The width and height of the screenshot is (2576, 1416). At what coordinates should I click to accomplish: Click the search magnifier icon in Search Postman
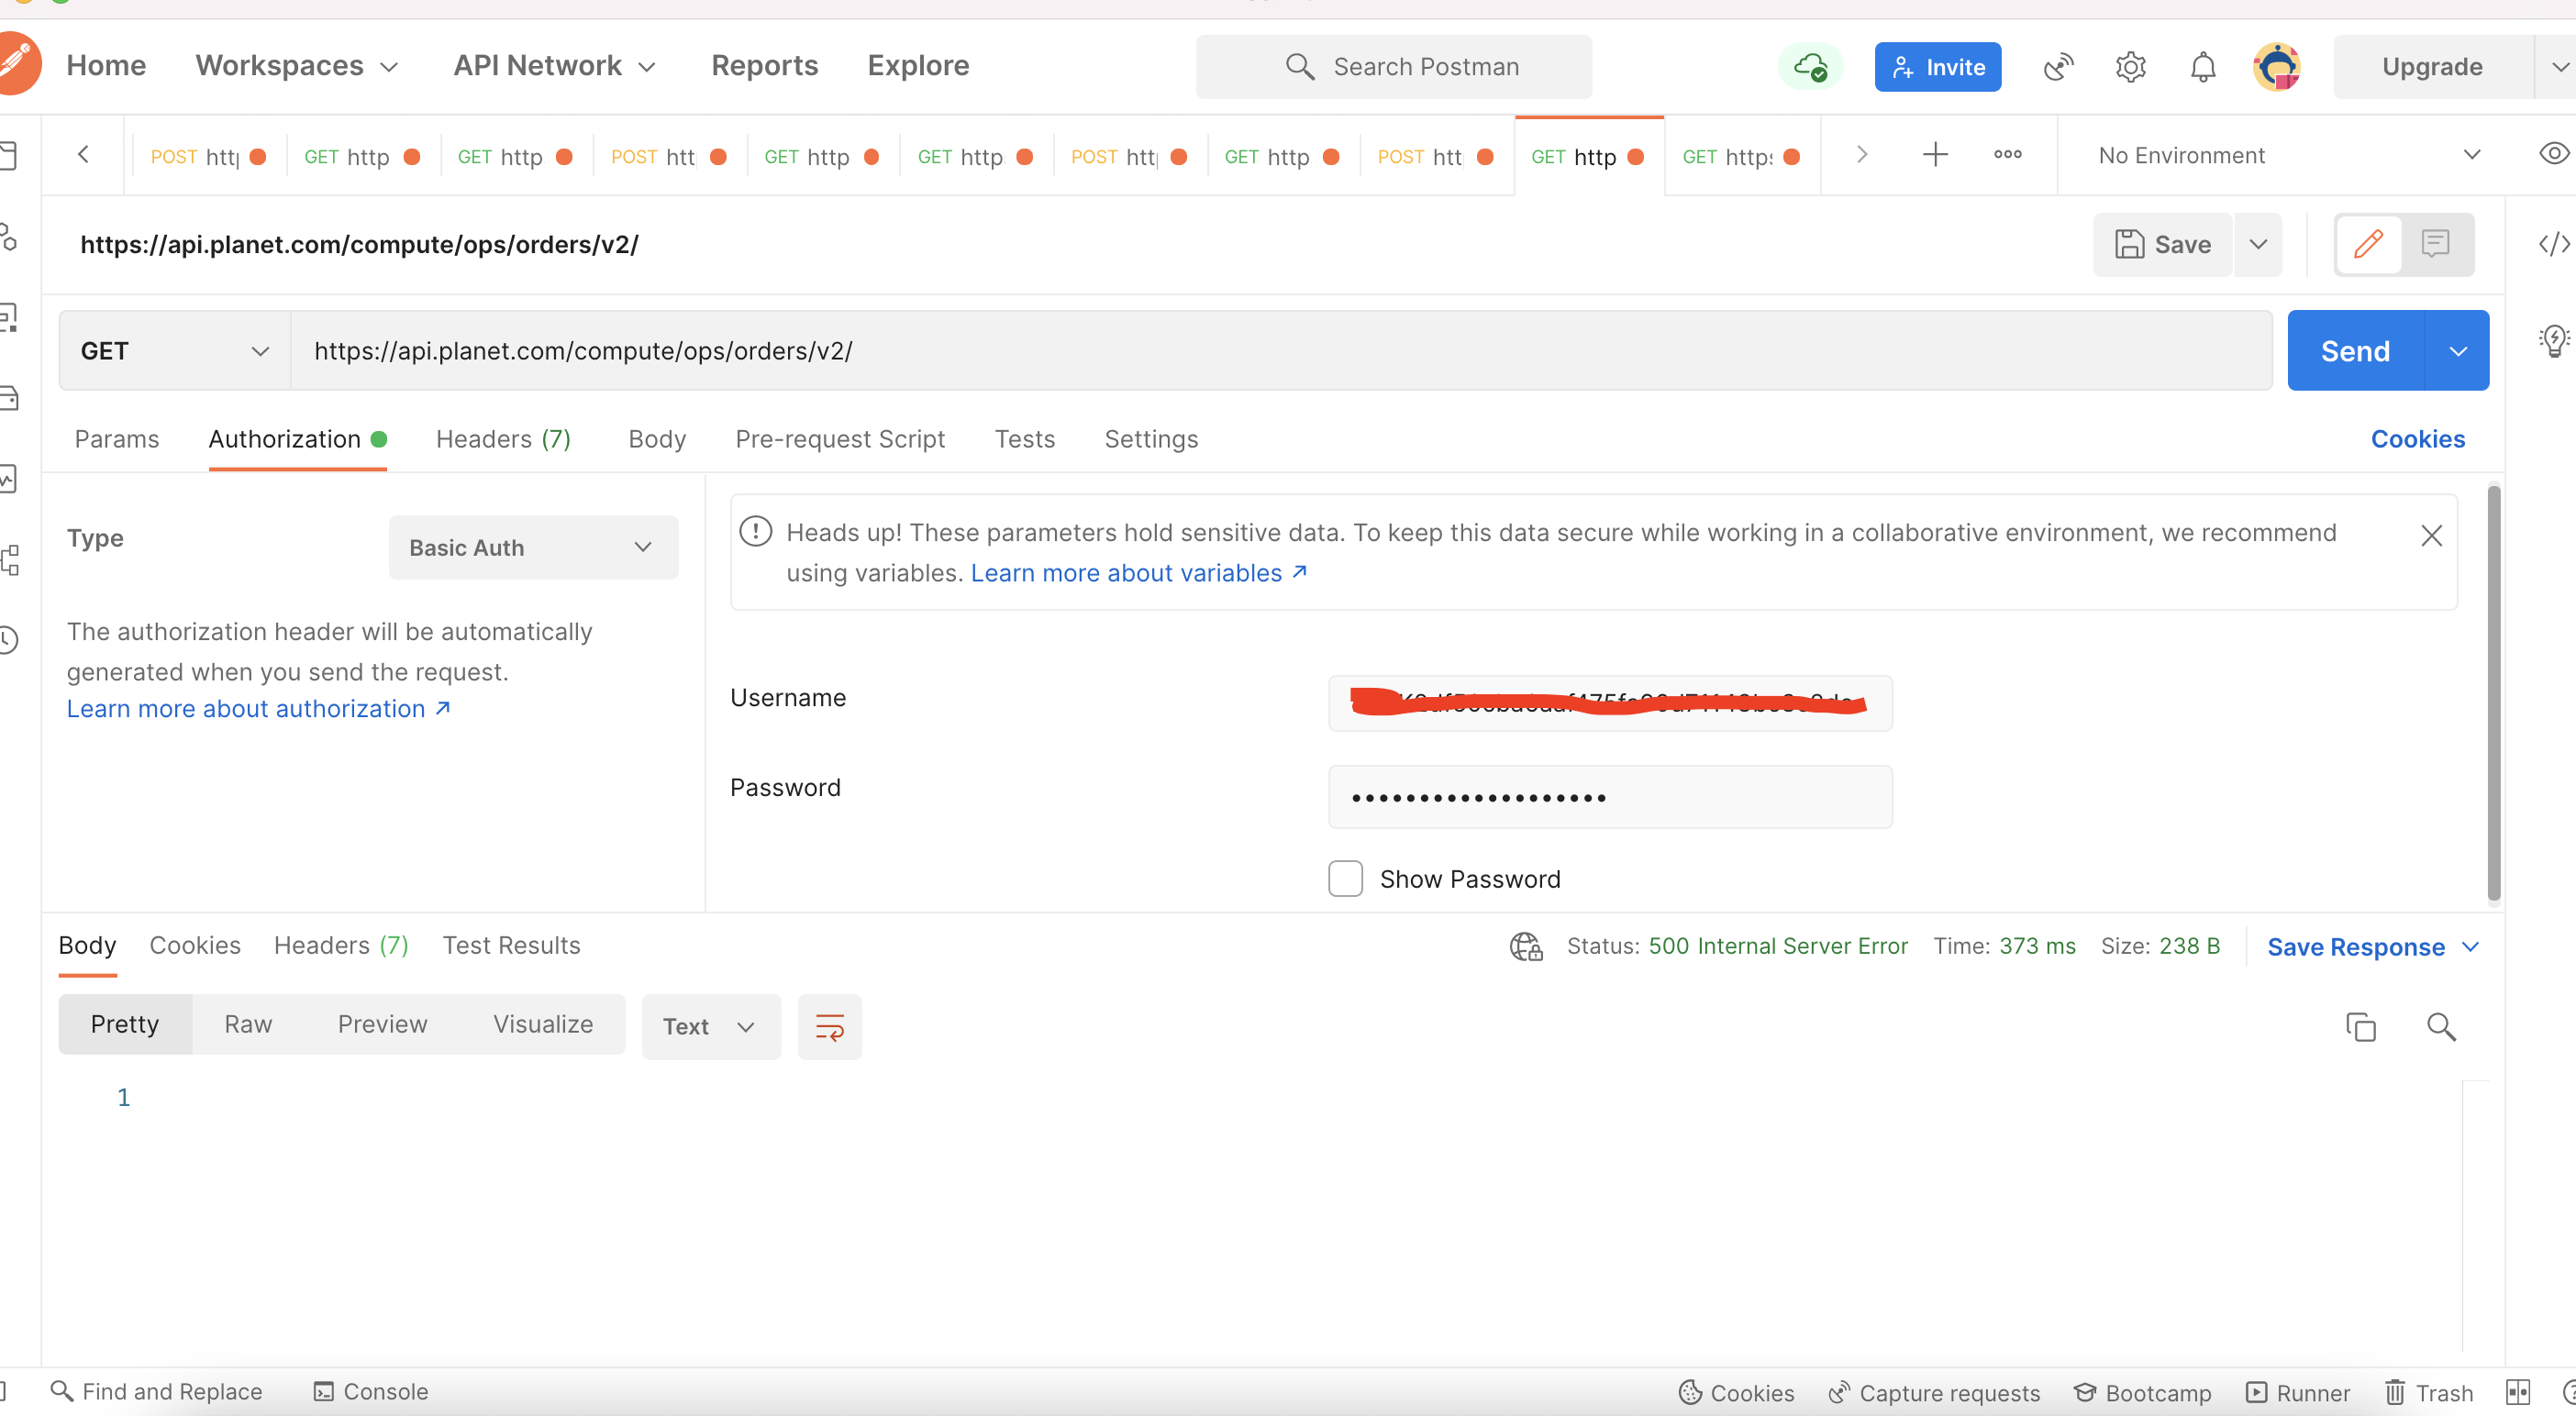click(1299, 67)
